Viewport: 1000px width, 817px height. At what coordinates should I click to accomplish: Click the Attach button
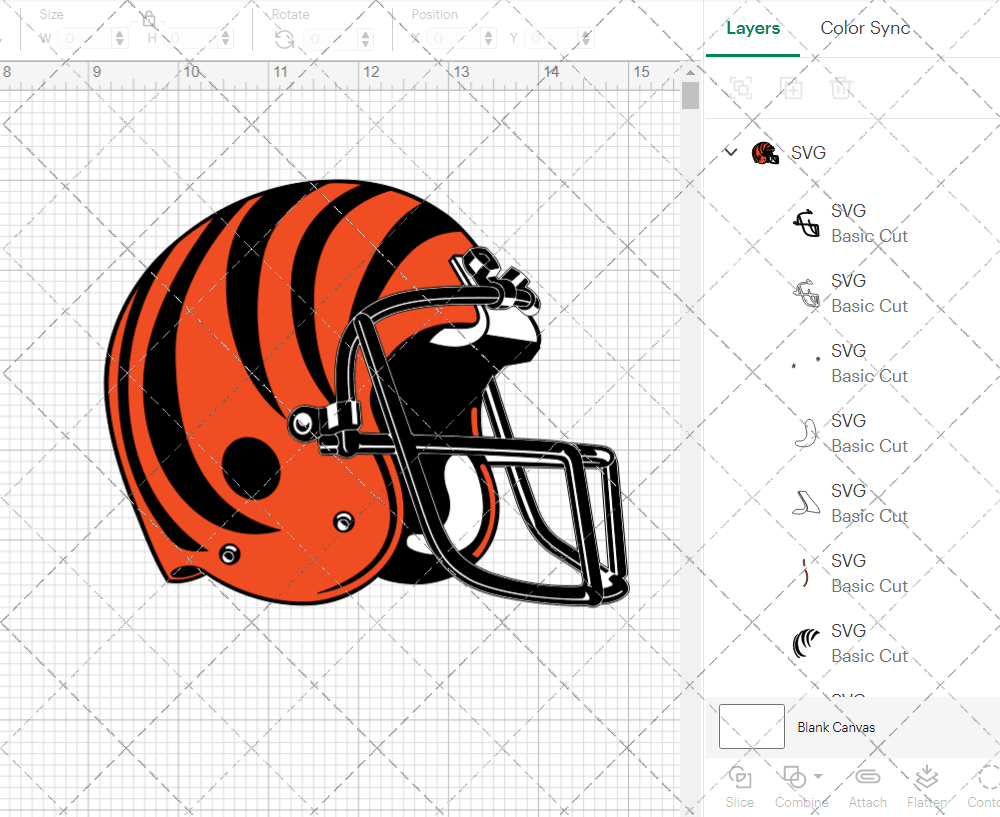(867, 787)
